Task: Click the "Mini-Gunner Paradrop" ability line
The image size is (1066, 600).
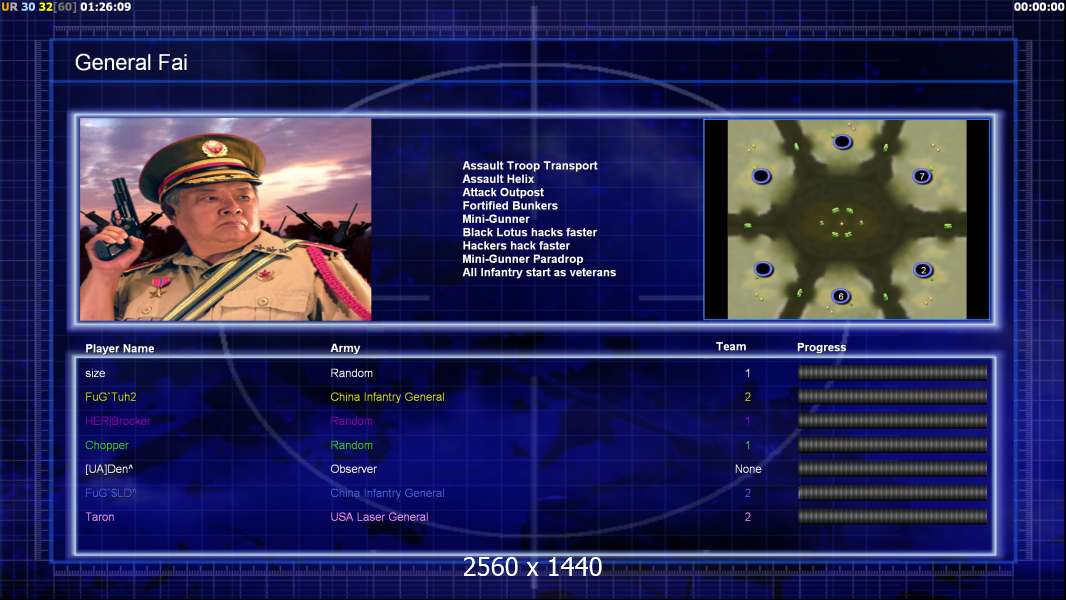Action: pyautogui.click(x=523, y=259)
